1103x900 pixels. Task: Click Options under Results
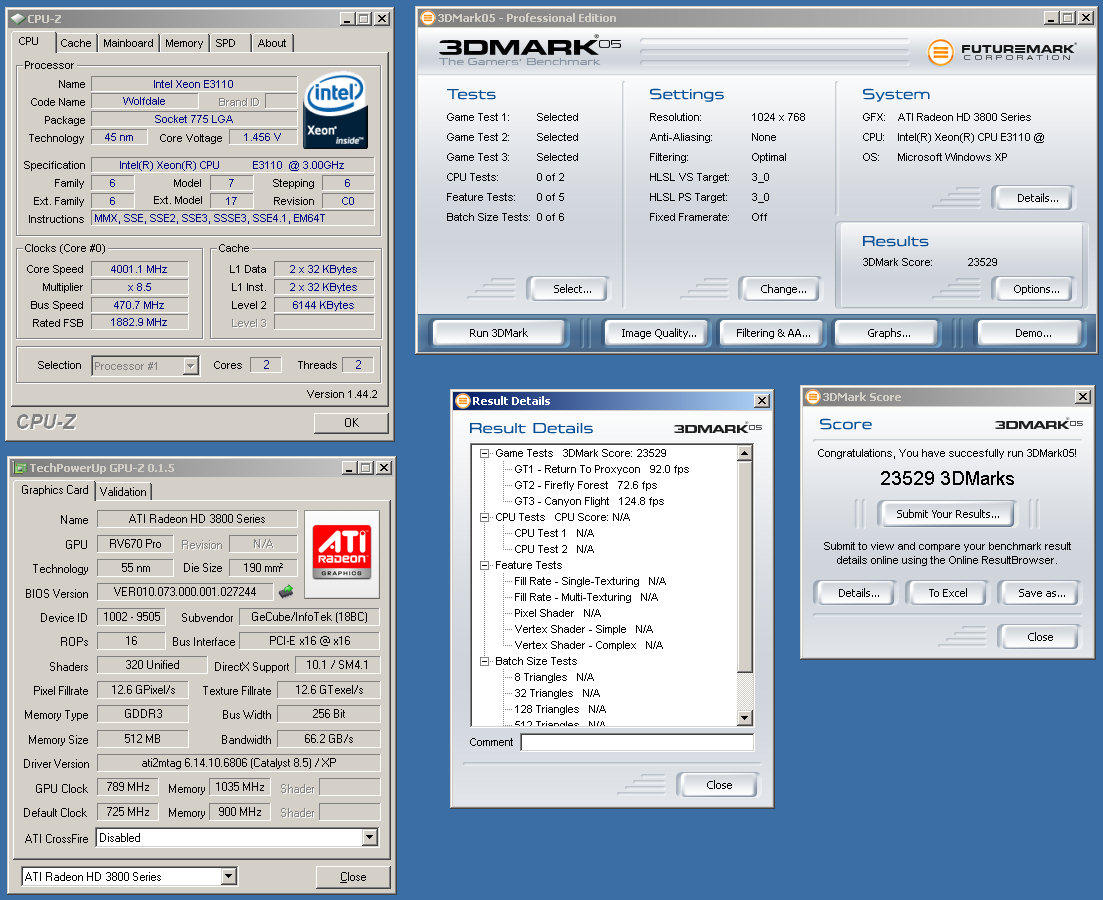(x=1035, y=289)
